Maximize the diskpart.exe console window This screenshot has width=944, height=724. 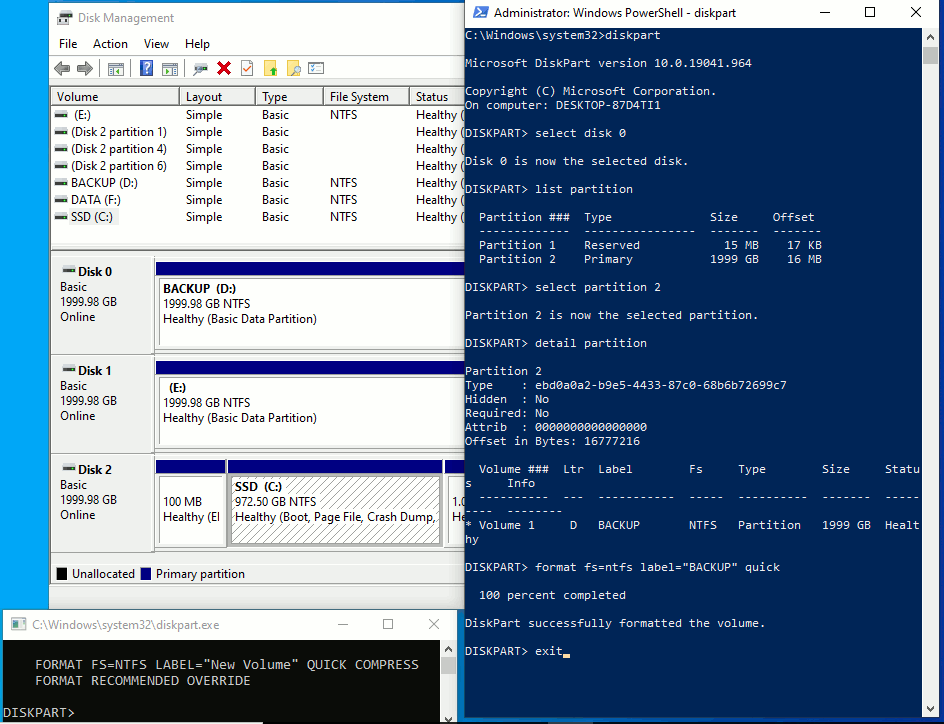tap(388, 624)
